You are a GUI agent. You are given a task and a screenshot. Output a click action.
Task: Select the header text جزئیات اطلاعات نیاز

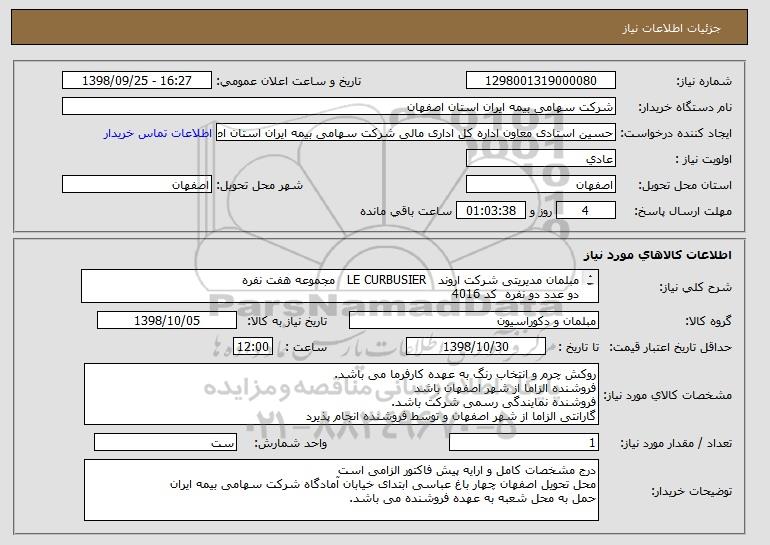point(671,28)
